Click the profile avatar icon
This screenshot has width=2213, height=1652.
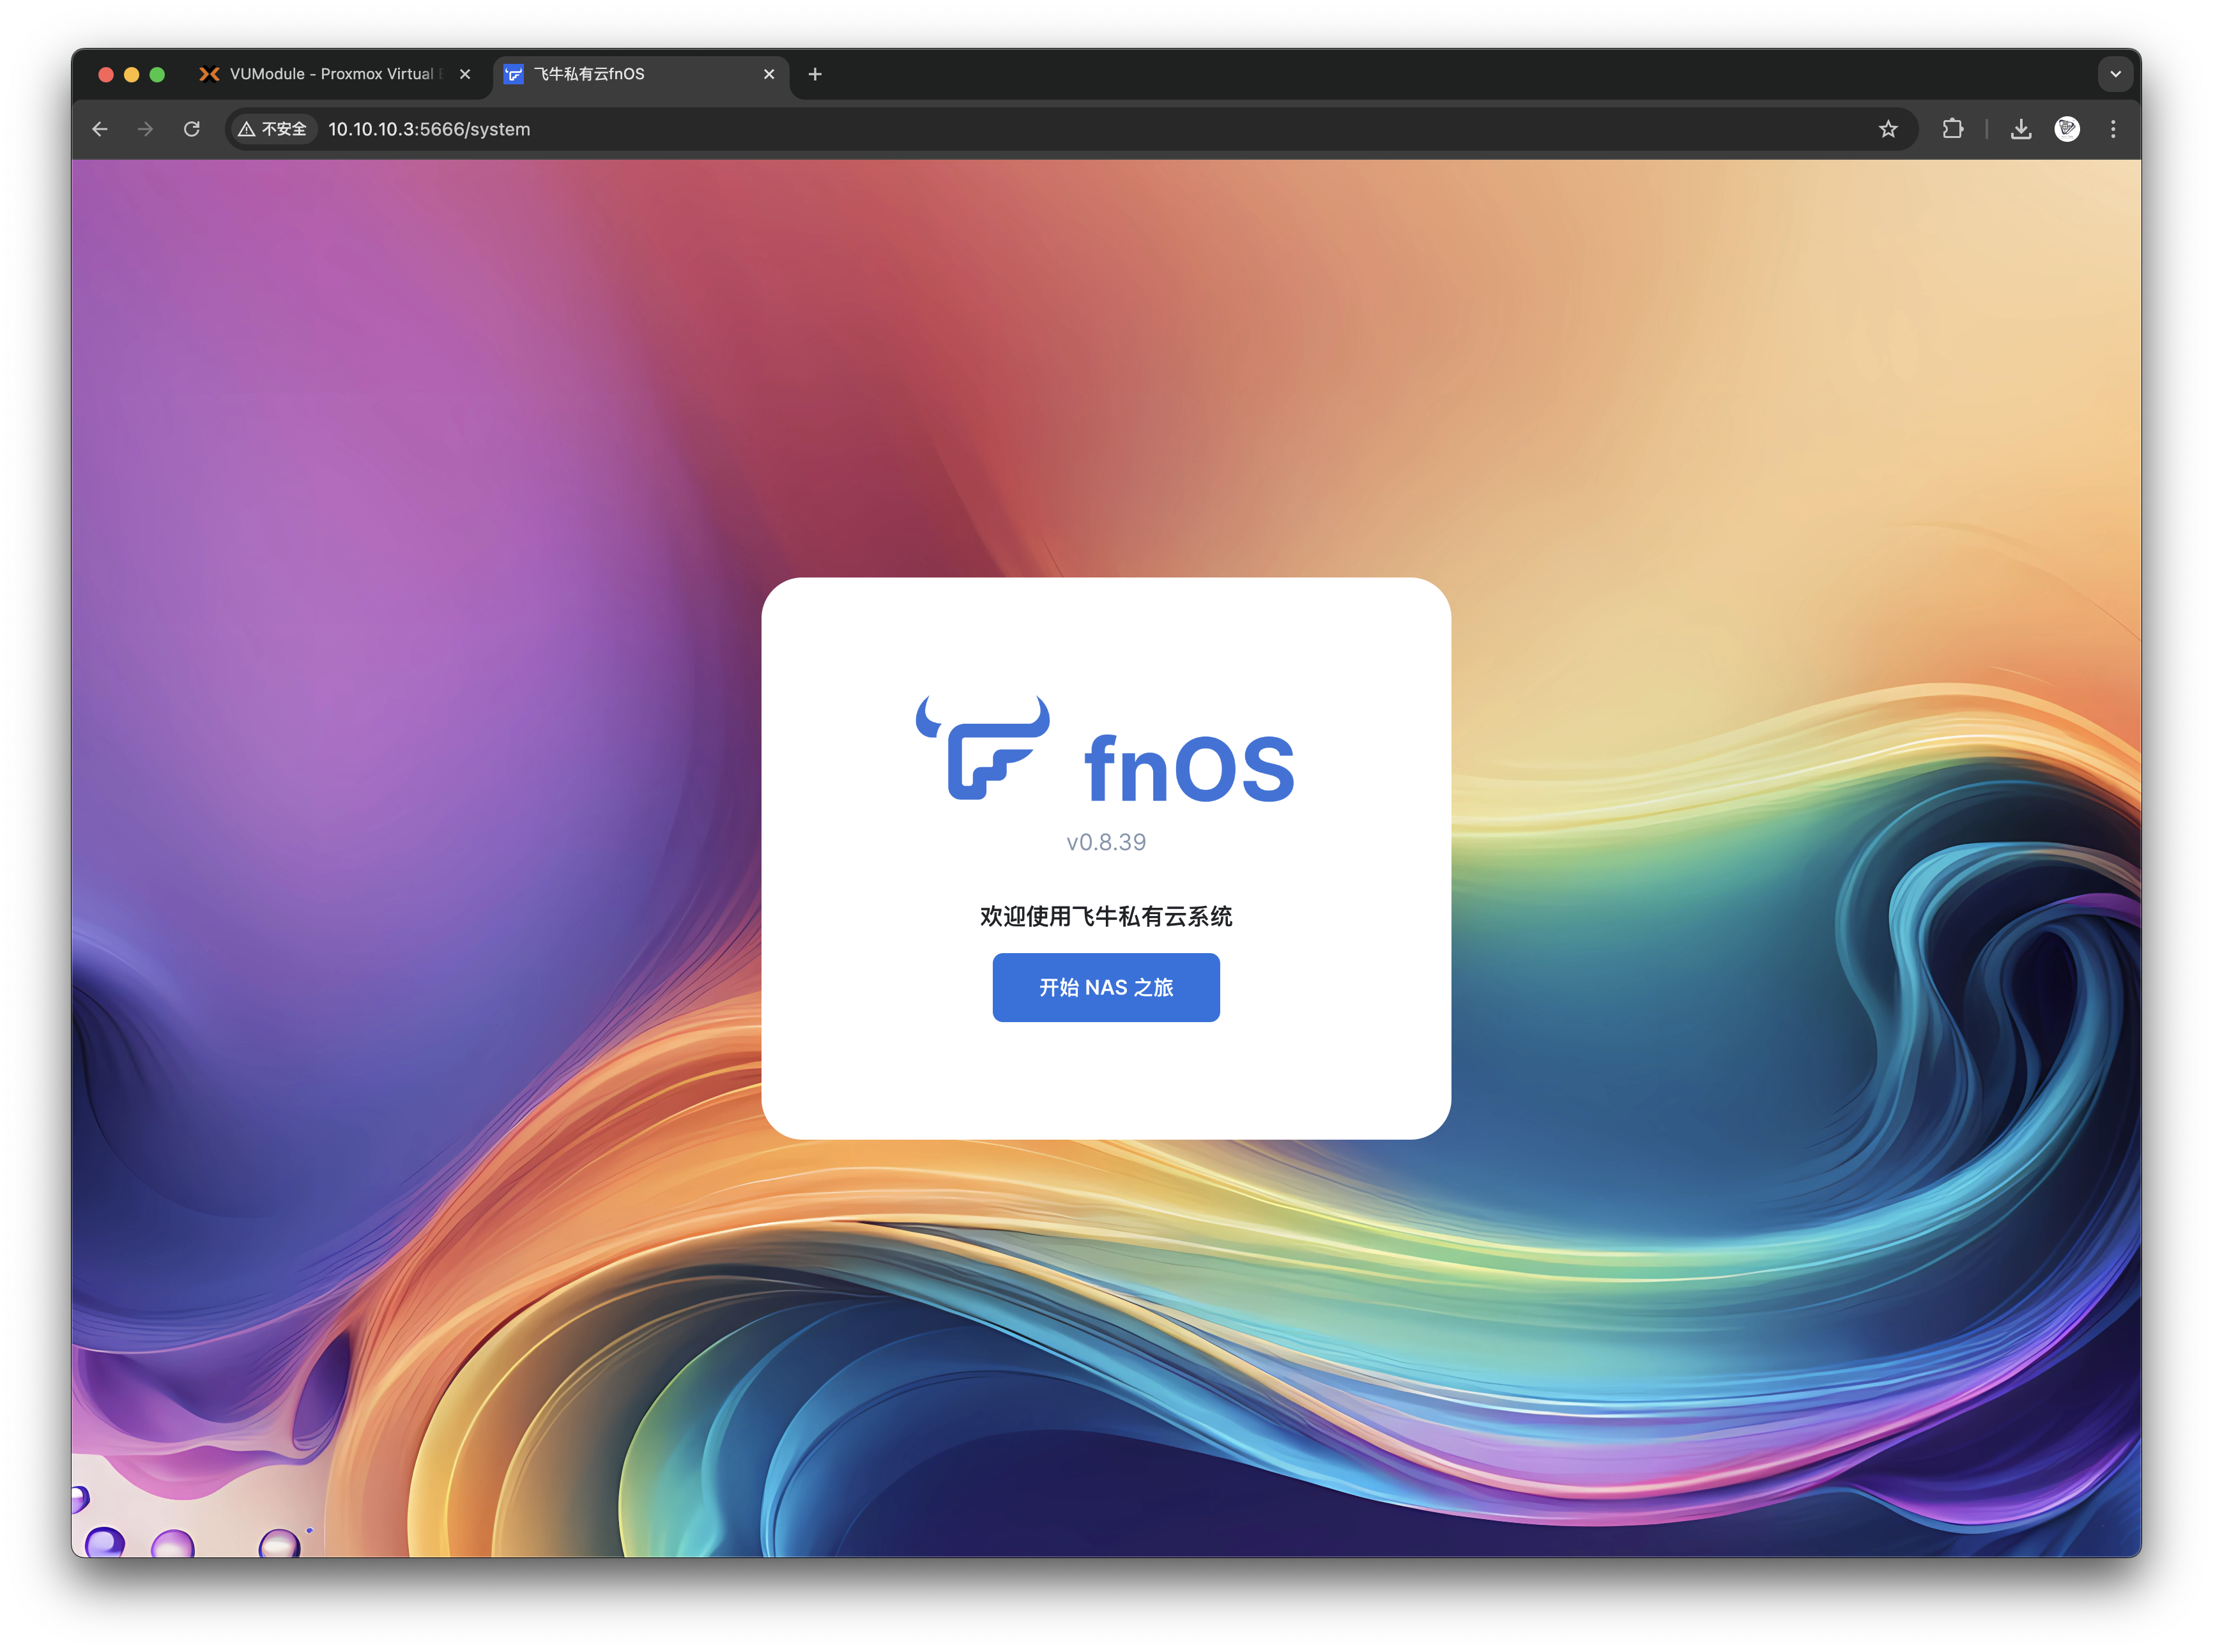2067,129
